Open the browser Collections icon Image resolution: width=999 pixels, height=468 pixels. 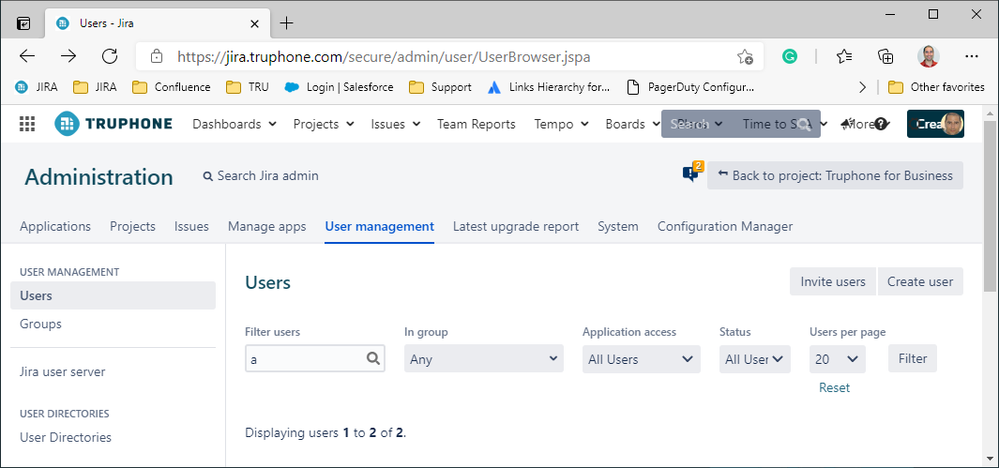(x=886, y=57)
